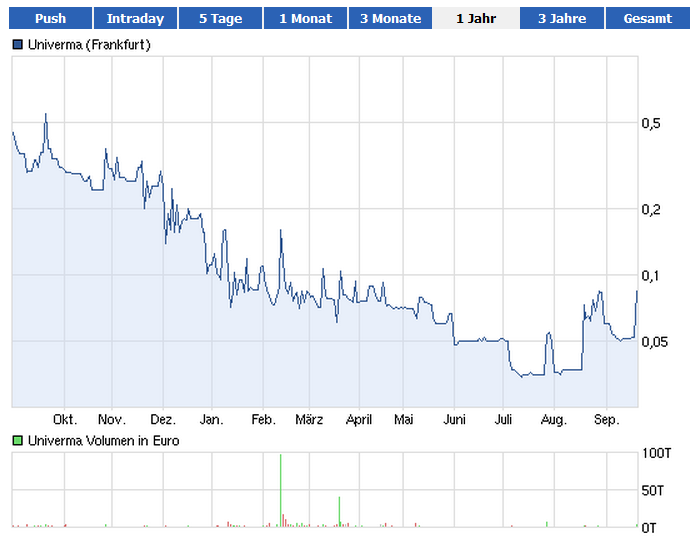Show the Gesamt full history tab
700x541 pixels.
(x=647, y=18)
